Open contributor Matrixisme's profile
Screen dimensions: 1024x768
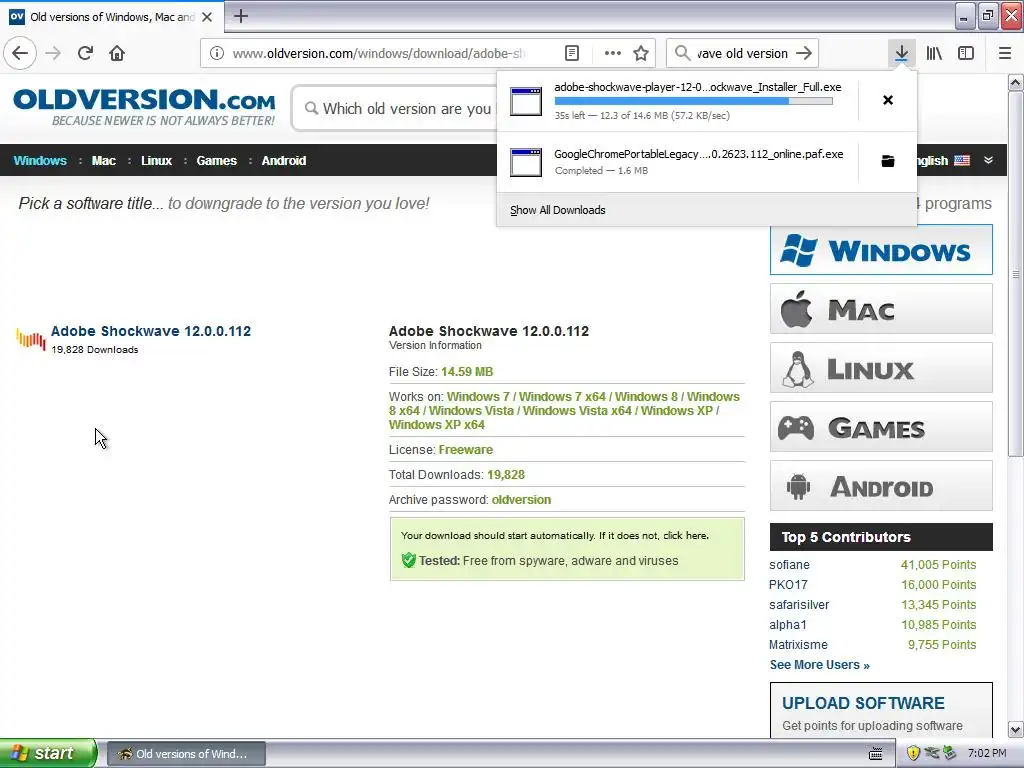798,645
